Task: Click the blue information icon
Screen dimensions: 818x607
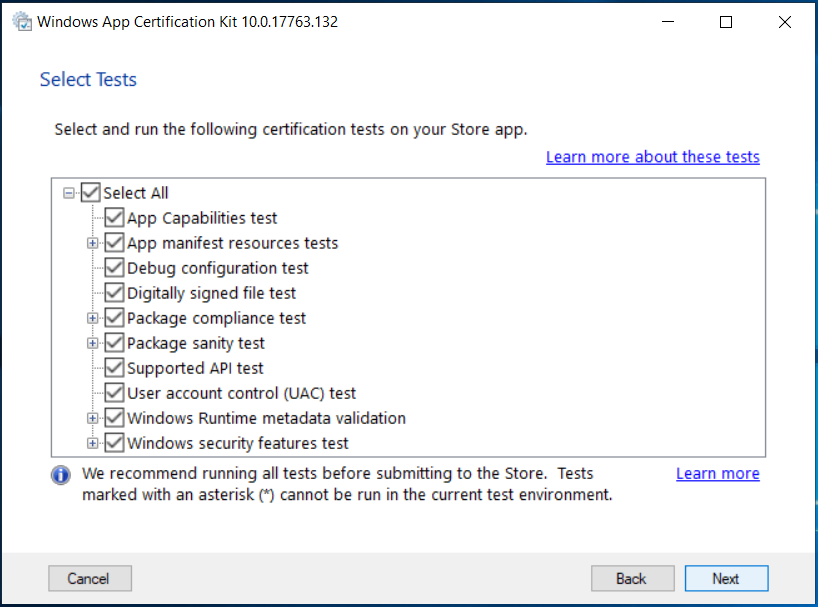Action: (x=61, y=475)
